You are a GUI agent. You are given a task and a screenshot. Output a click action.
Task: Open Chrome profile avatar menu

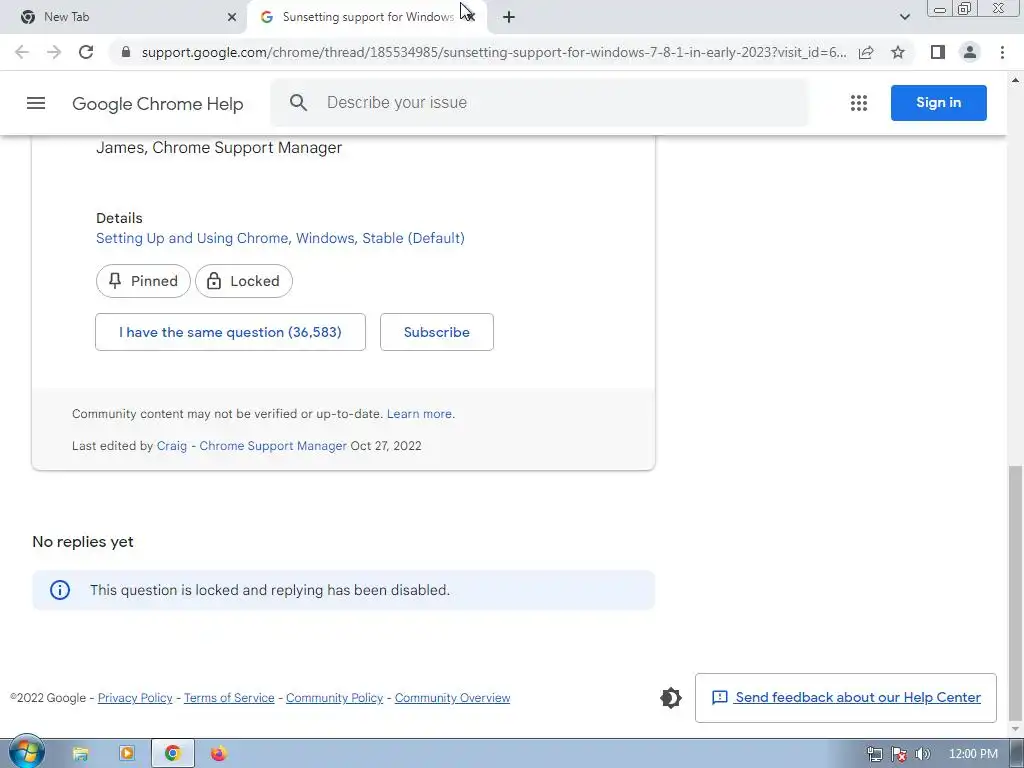970,52
